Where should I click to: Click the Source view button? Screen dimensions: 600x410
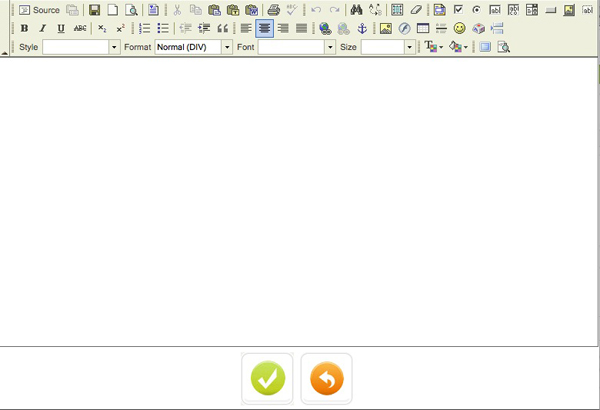39,10
